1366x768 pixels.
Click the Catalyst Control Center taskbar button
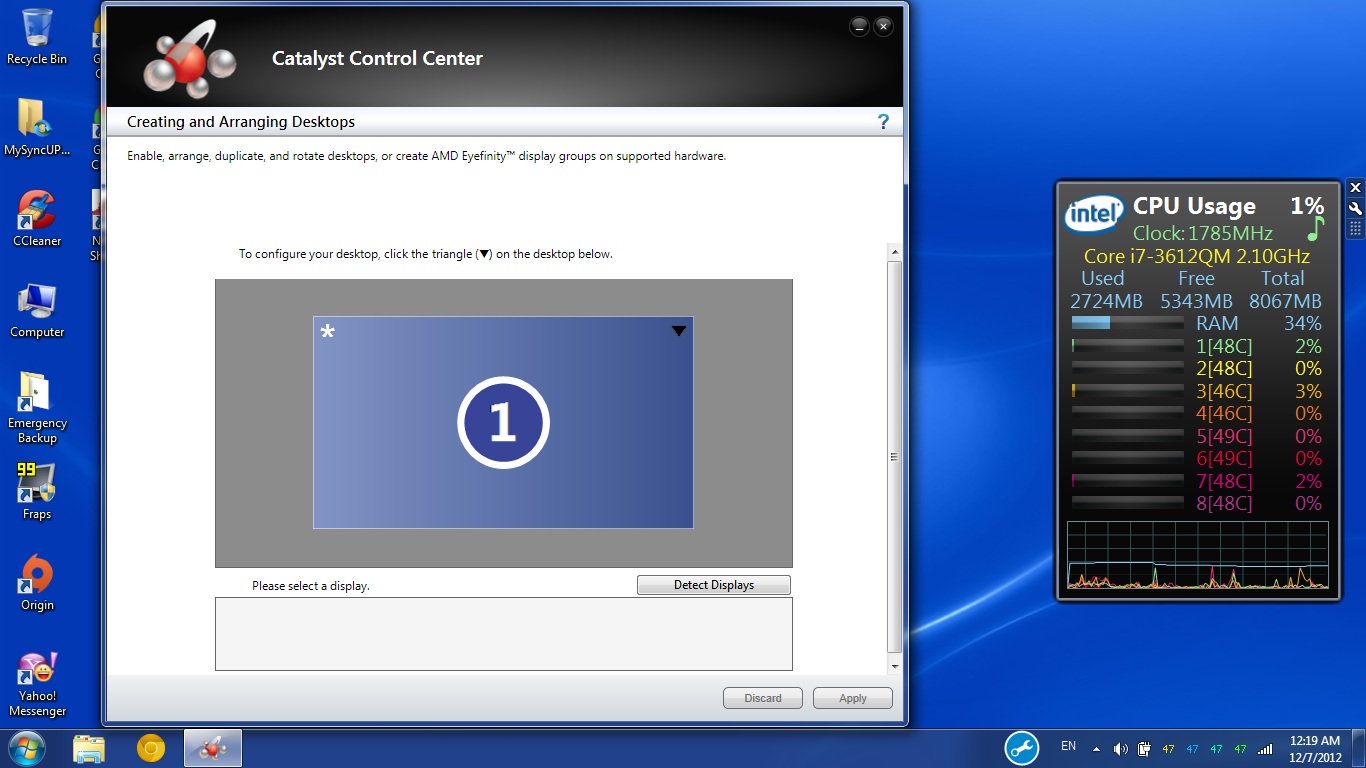pos(212,748)
